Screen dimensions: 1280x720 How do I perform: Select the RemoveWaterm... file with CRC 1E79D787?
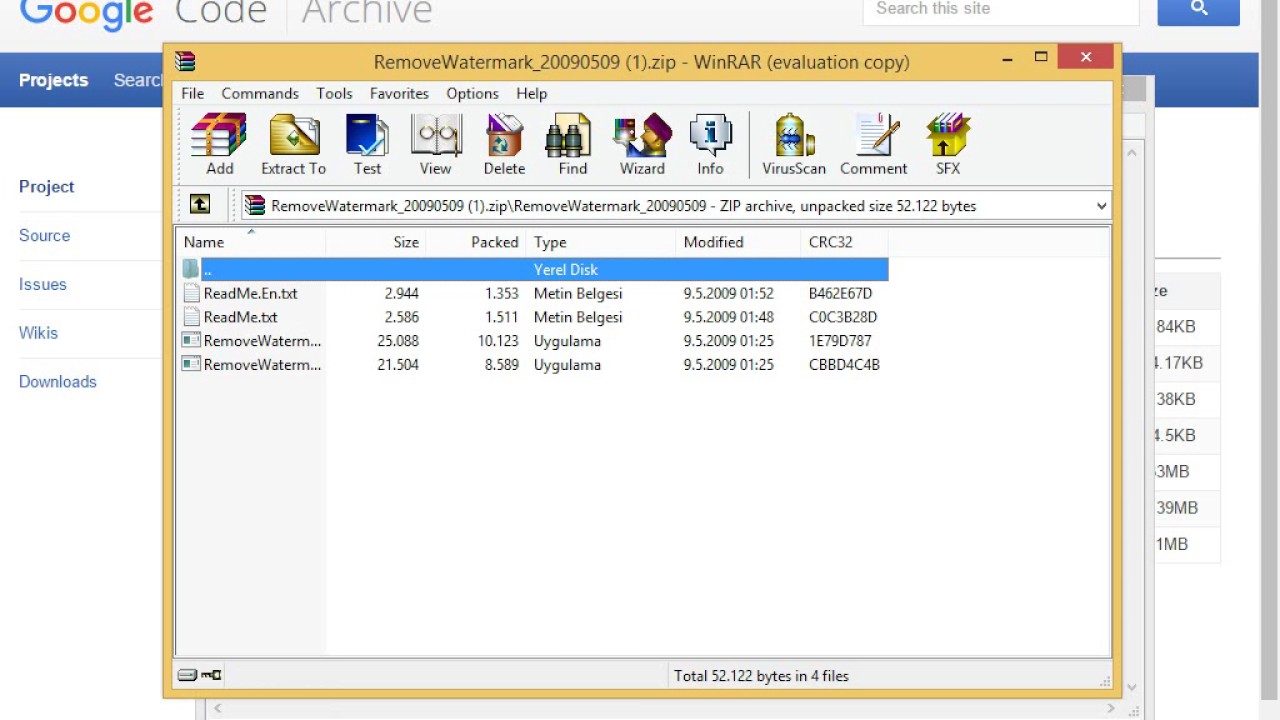point(262,341)
